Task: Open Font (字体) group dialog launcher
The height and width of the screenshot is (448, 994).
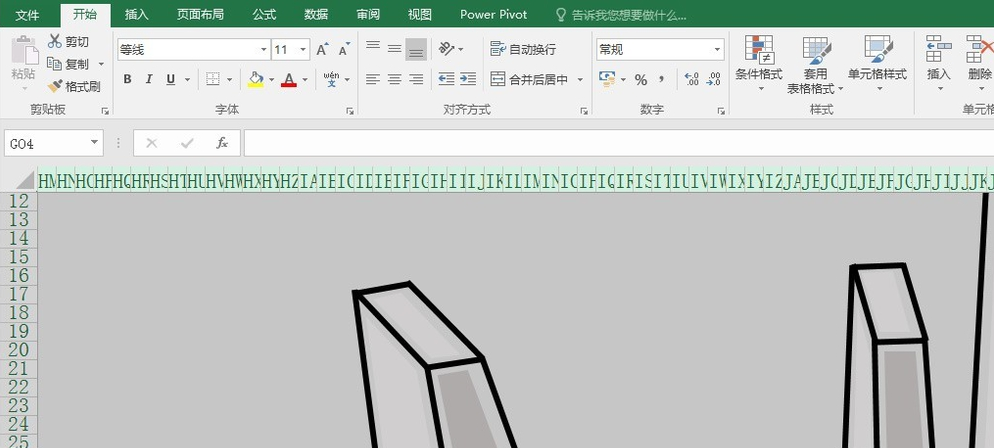Action: pyautogui.click(x=349, y=111)
